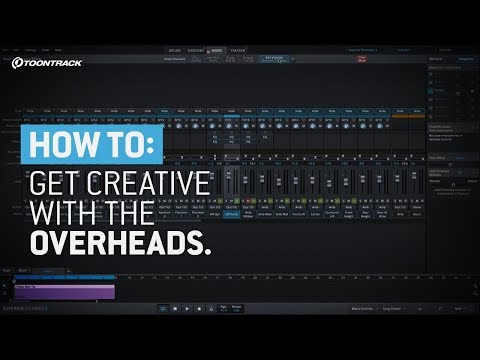Open the Macro Controls dropdown
This screenshot has height=360, width=480.
click(364, 309)
